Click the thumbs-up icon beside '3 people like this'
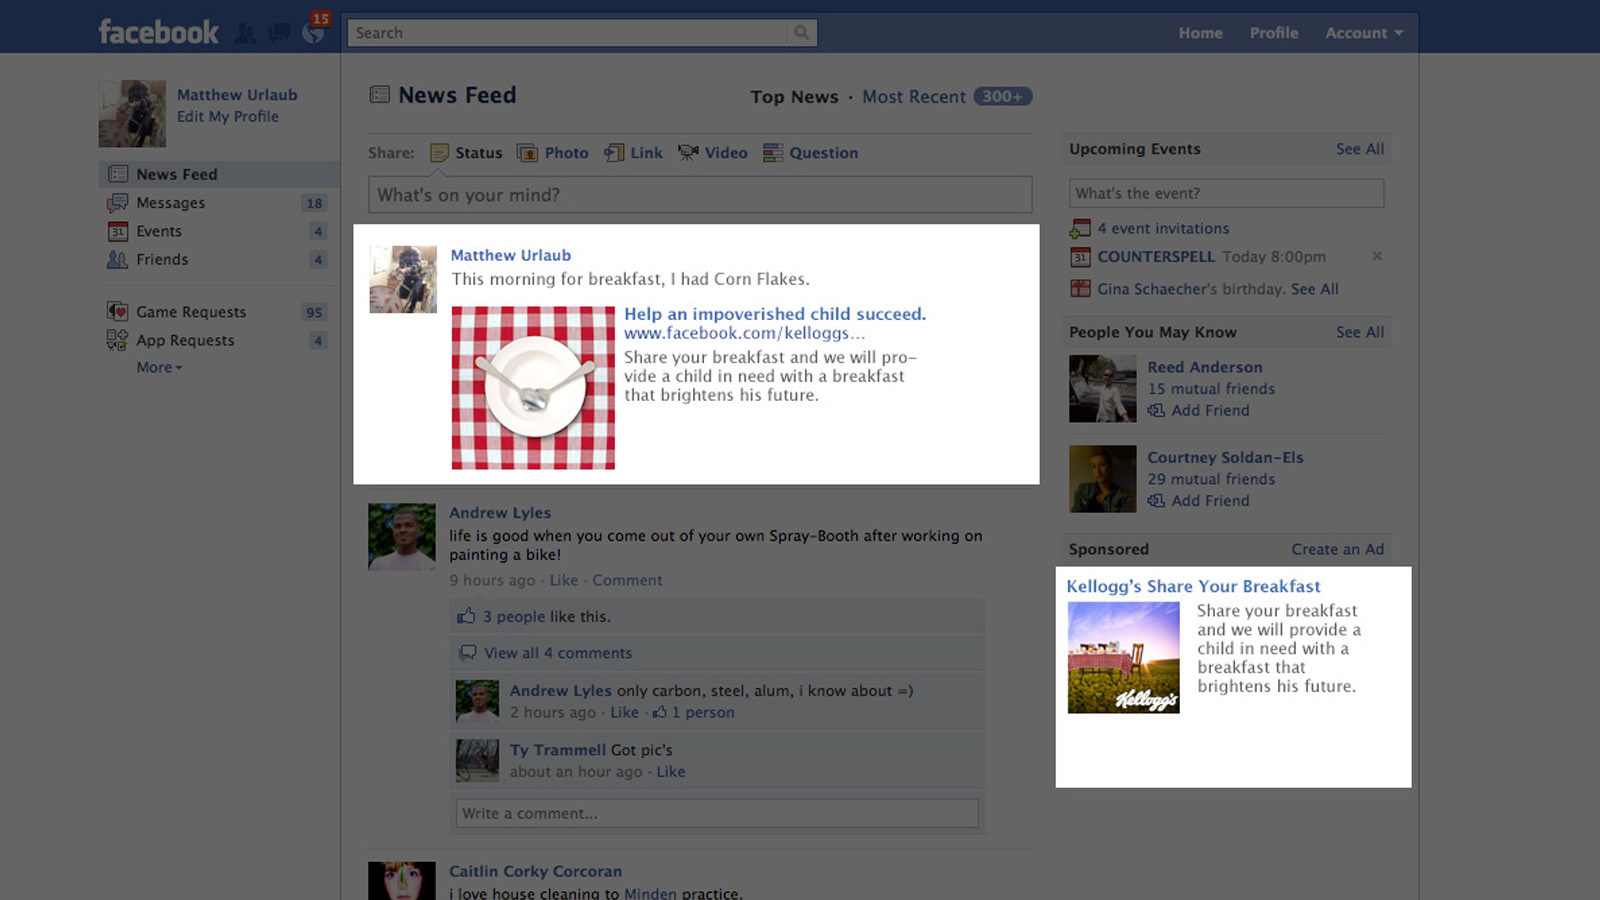This screenshot has width=1600, height=900. [467, 616]
